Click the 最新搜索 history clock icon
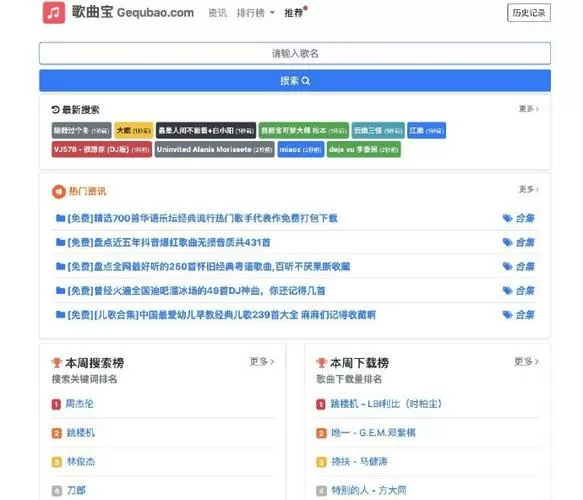The width and height of the screenshot is (583, 500). 55,110
